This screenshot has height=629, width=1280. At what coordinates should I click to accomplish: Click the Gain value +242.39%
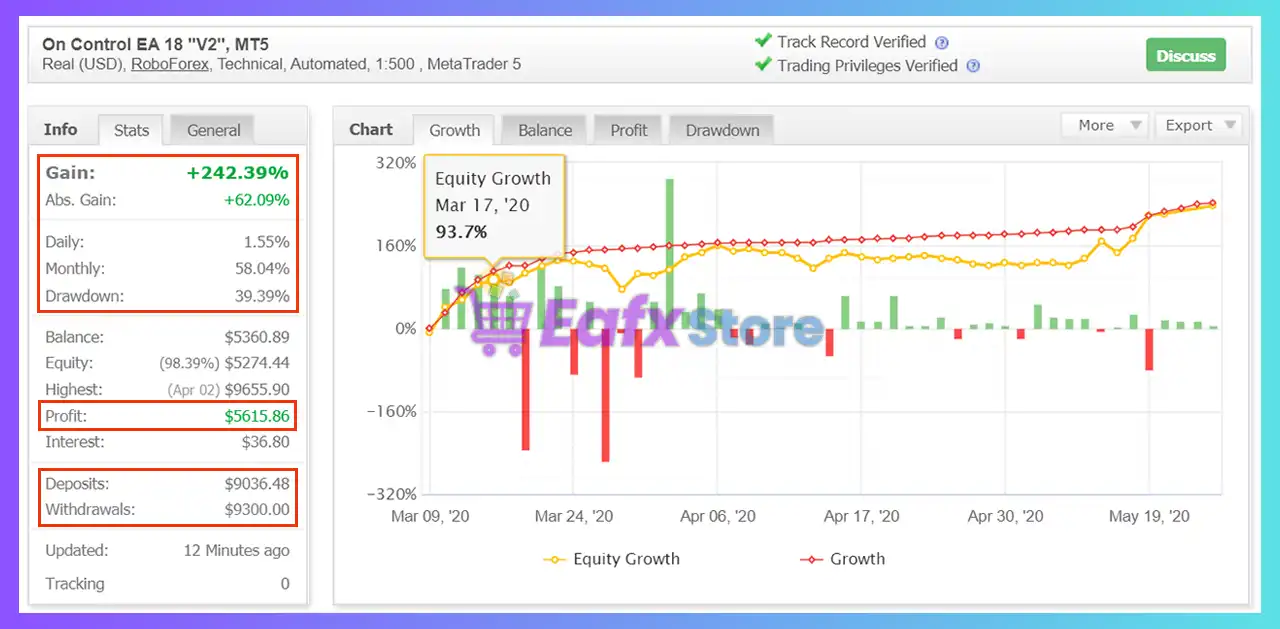click(237, 173)
